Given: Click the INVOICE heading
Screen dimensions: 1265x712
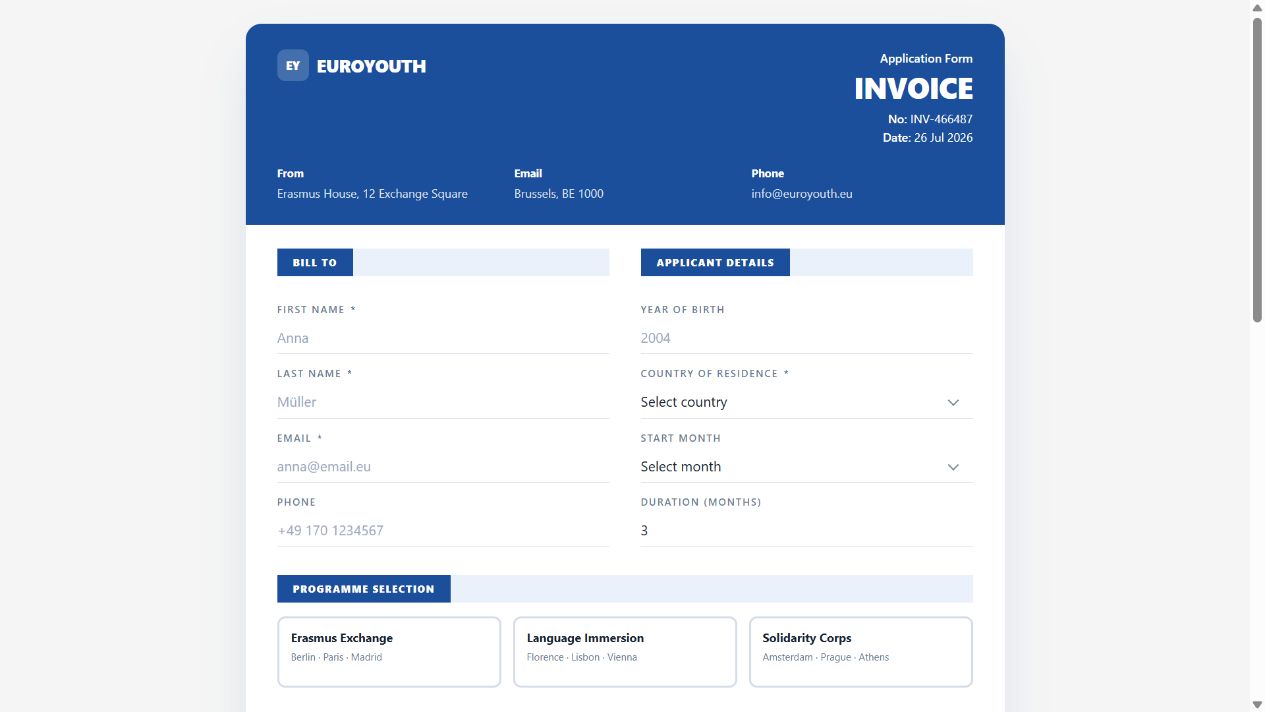Looking at the screenshot, I should pyautogui.click(x=913, y=89).
